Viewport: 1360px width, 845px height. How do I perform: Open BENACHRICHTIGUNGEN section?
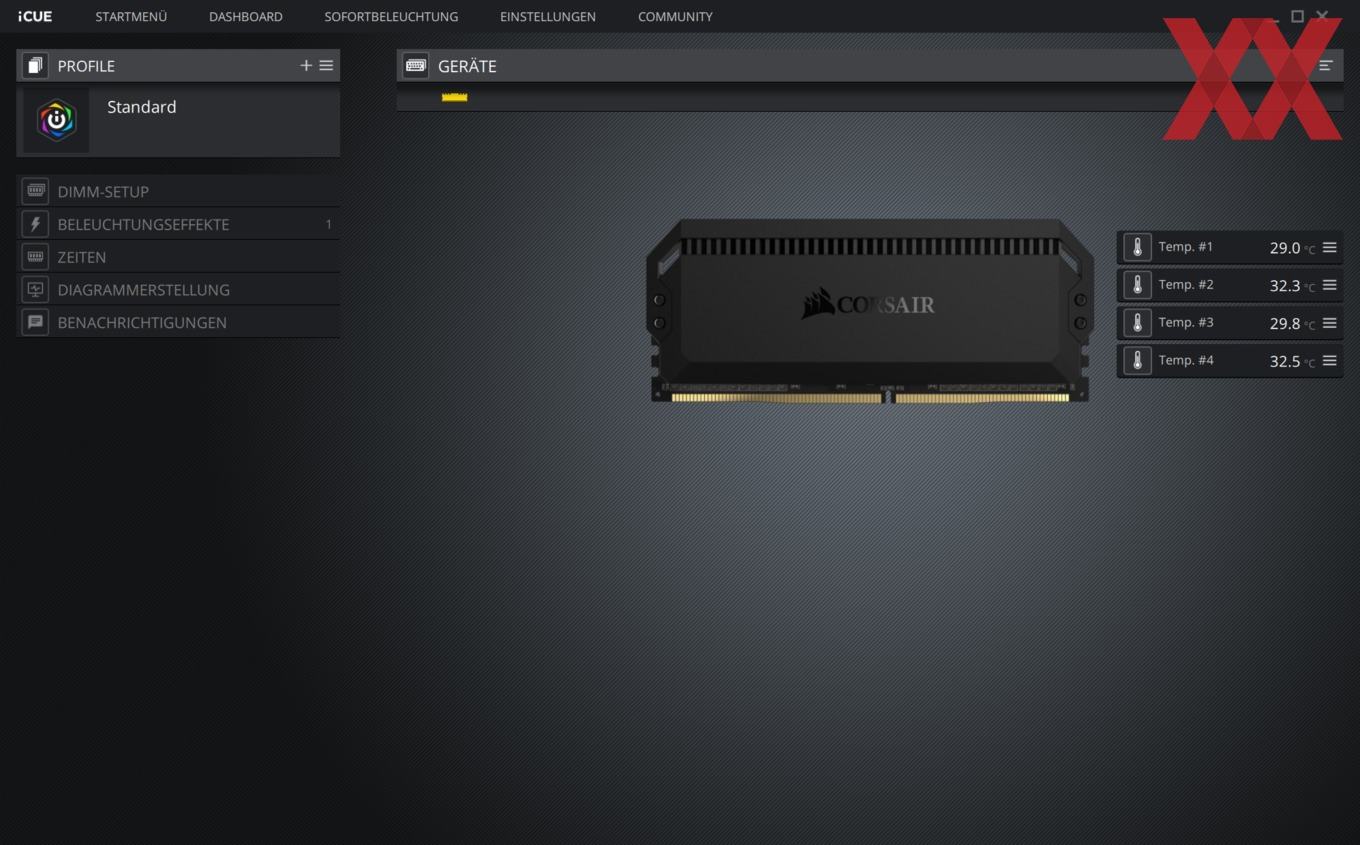tap(178, 322)
